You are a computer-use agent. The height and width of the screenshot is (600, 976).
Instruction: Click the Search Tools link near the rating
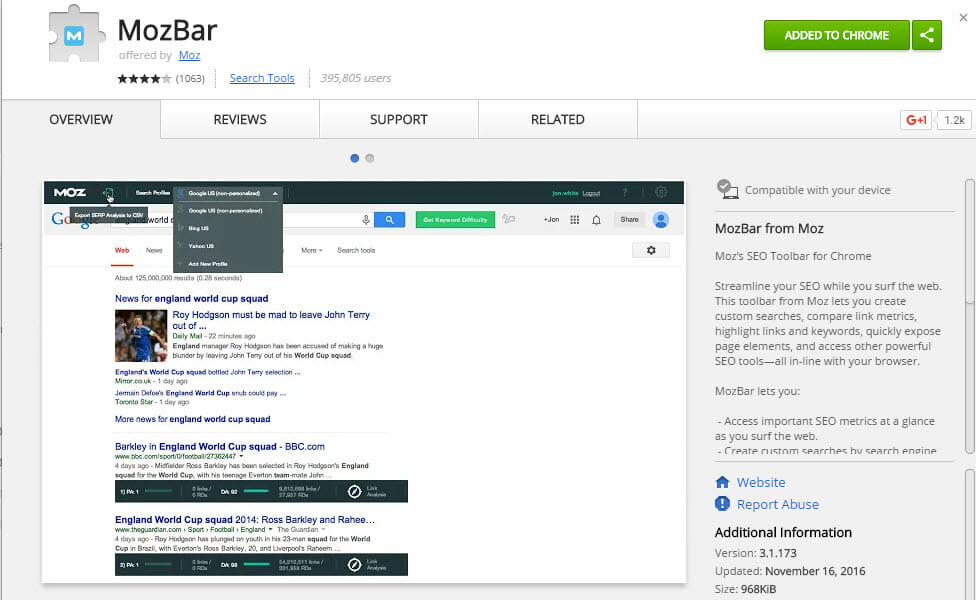tap(261, 78)
